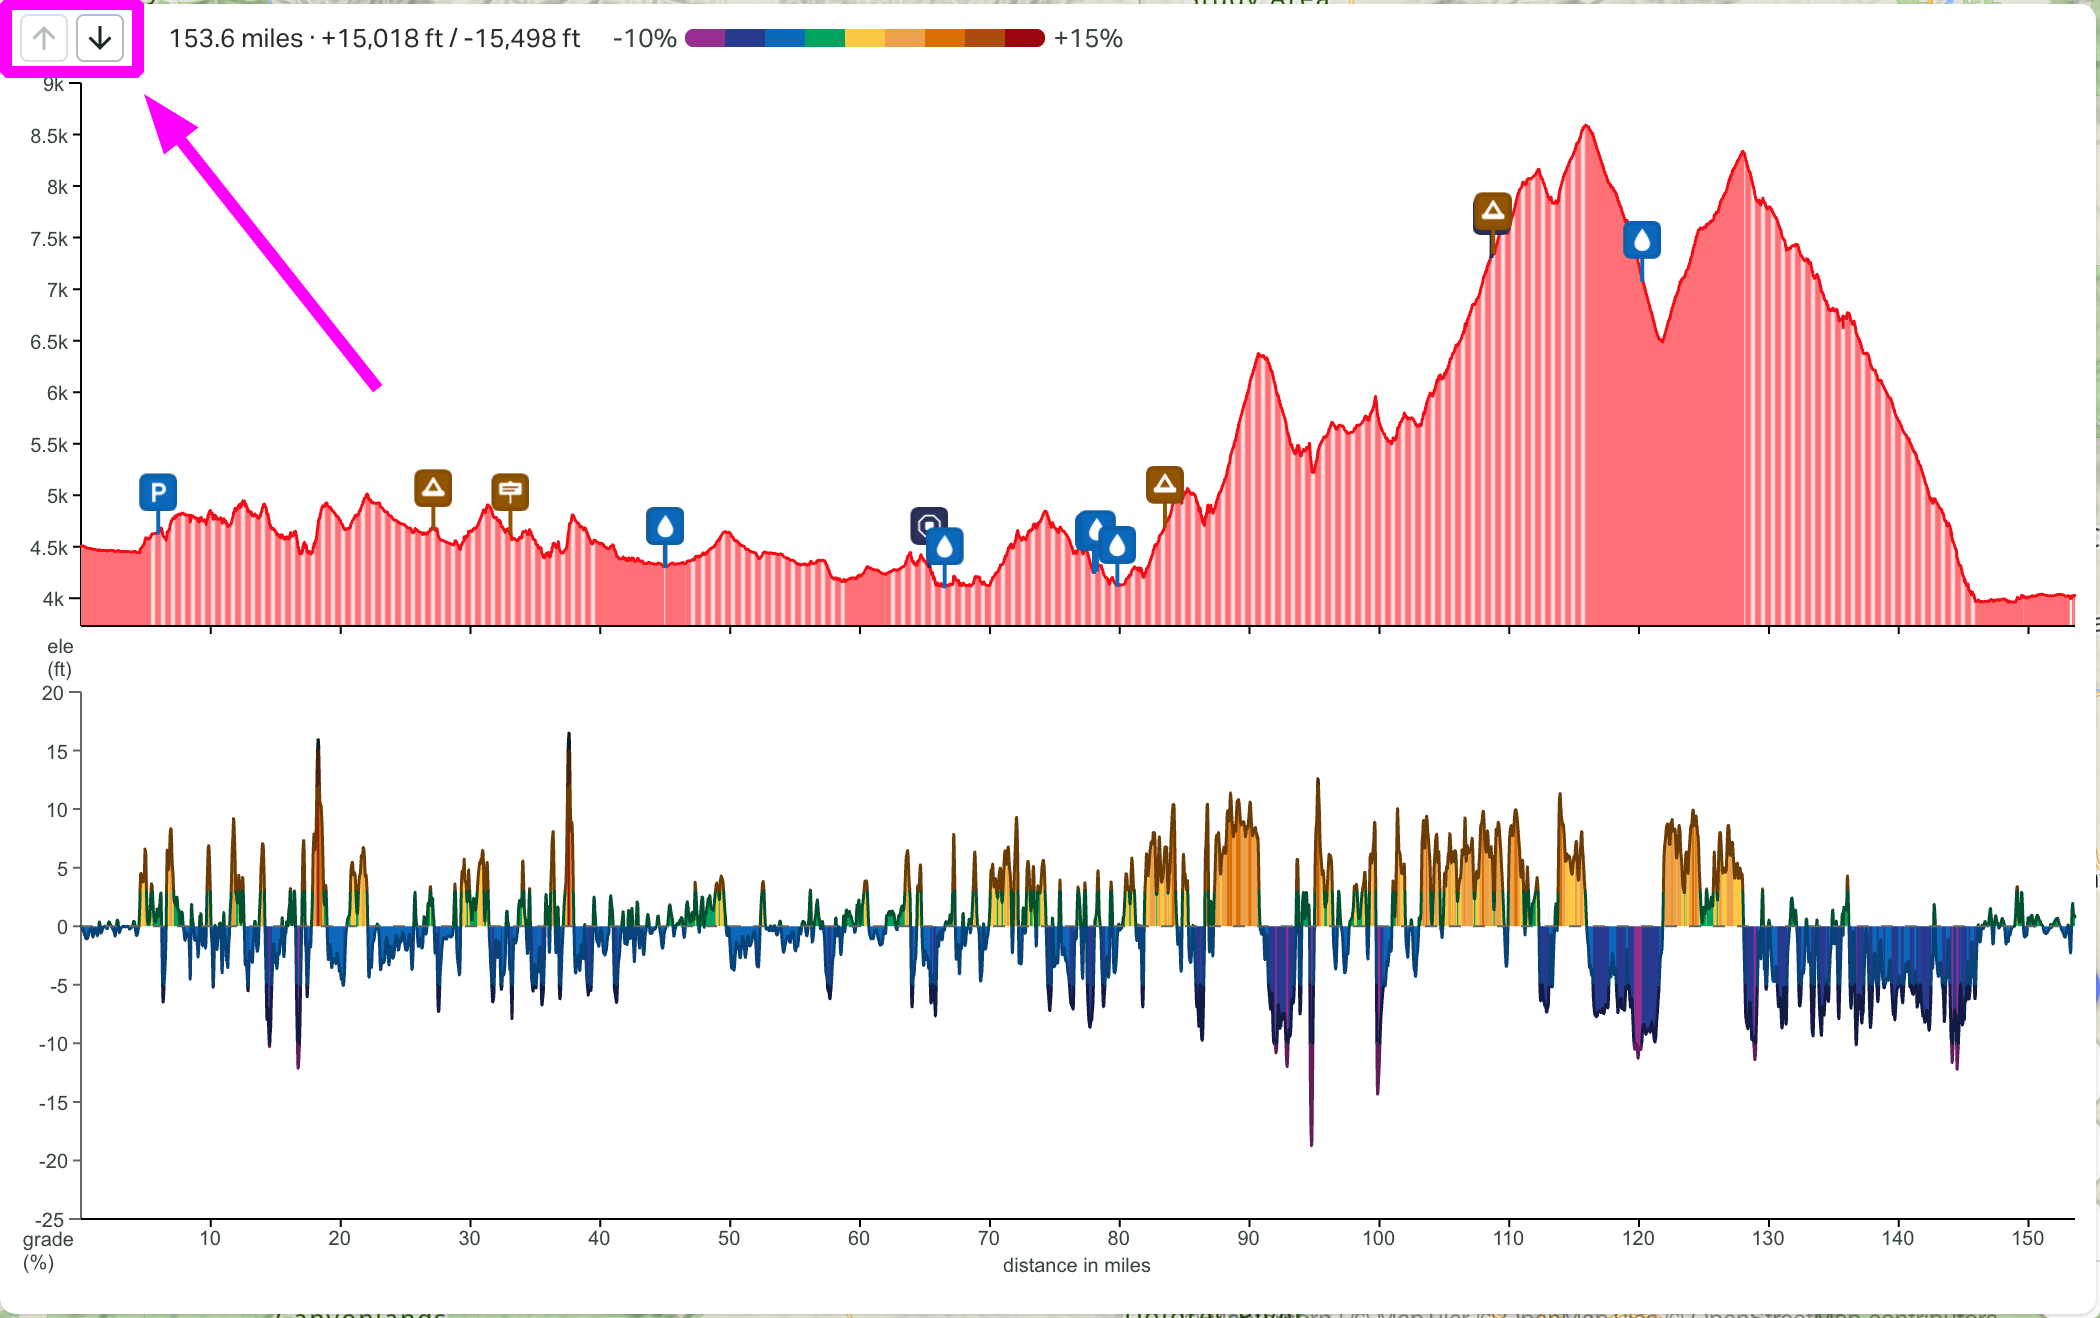Click the dark red legend segment beside +15%
This screenshot has width=2100, height=1318.
(1025, 38)
